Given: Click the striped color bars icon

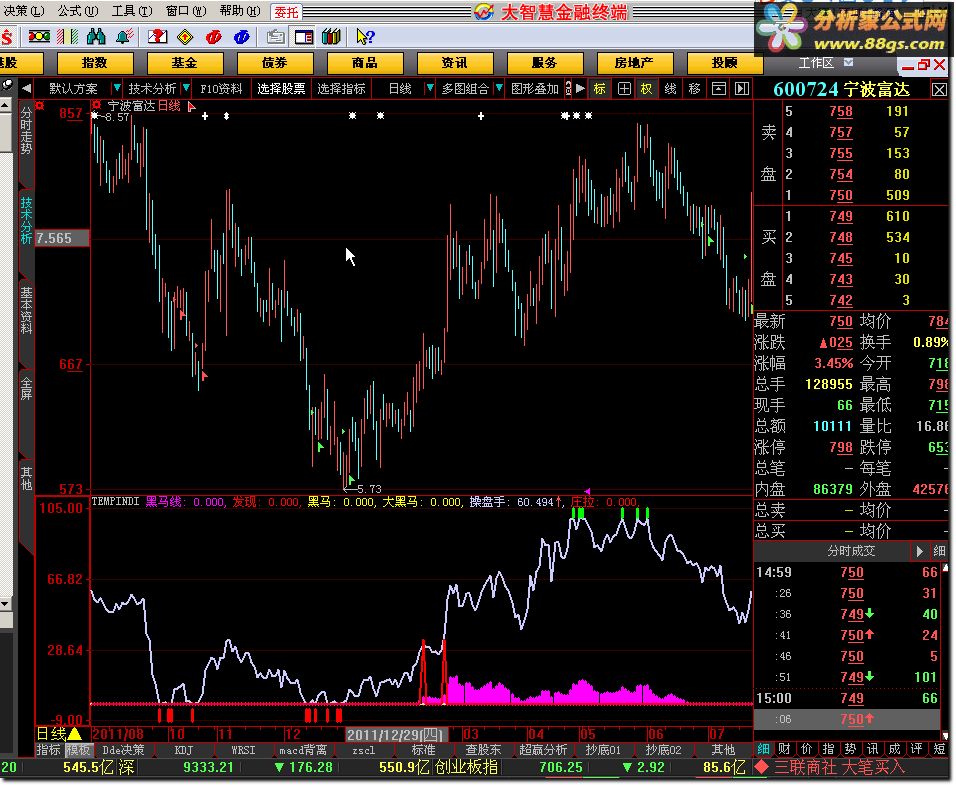Looking at the screenshot, I should tap(67, 37).
